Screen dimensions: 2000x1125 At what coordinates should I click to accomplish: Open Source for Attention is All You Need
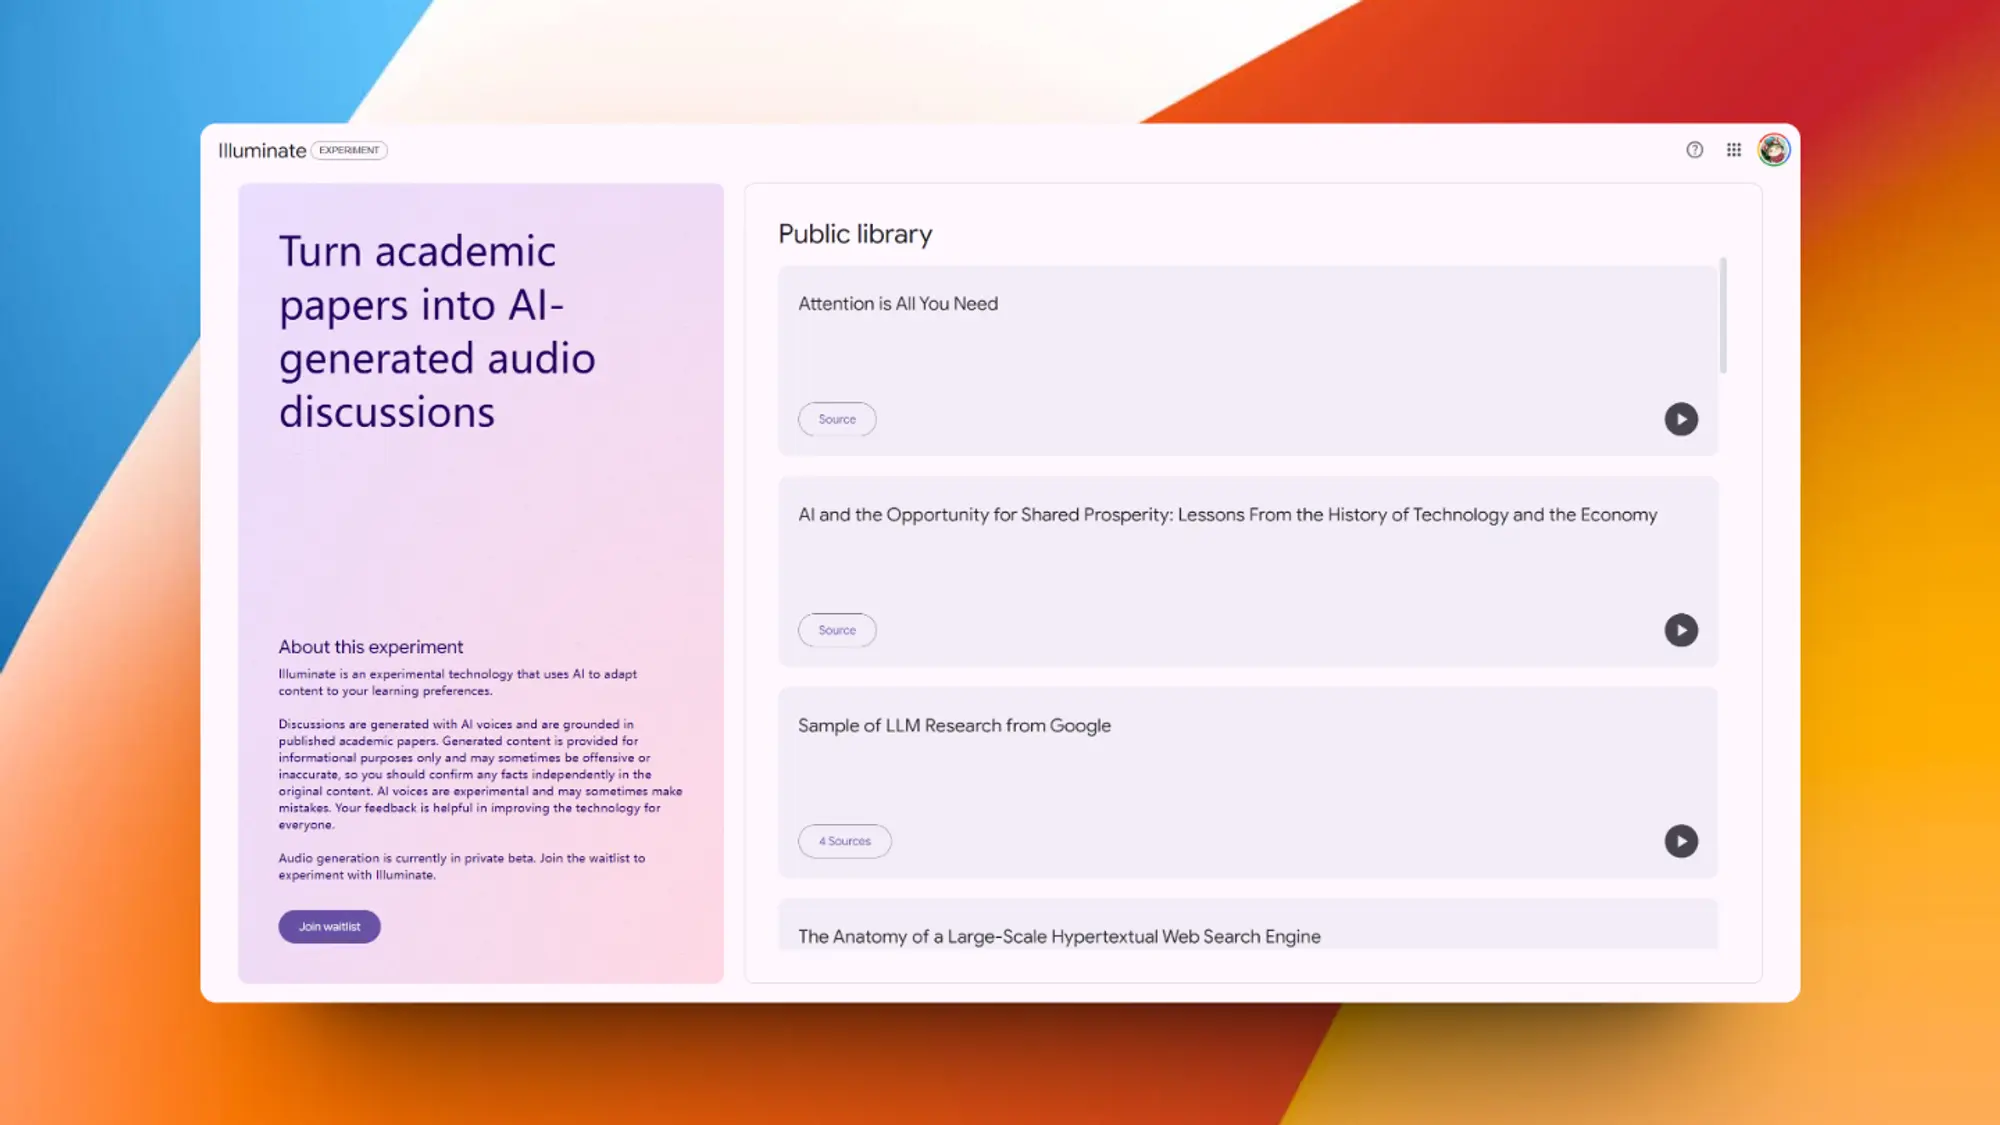(x=837, y=419)
